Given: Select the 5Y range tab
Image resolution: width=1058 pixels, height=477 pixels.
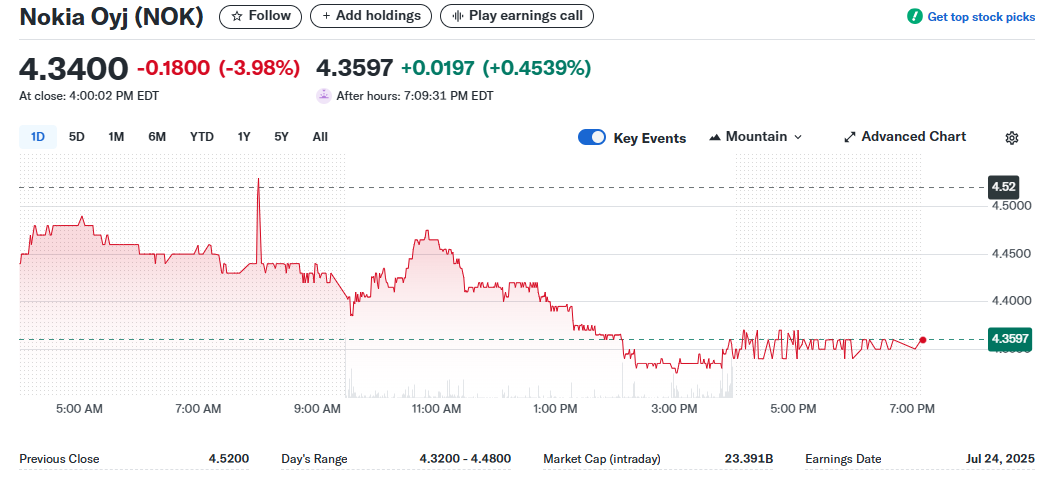Looking at the screenshot, I should pos(281,137).
